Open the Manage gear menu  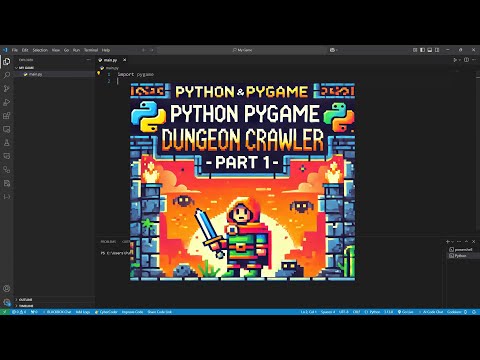pyautogui.click(x=7, y=302)
